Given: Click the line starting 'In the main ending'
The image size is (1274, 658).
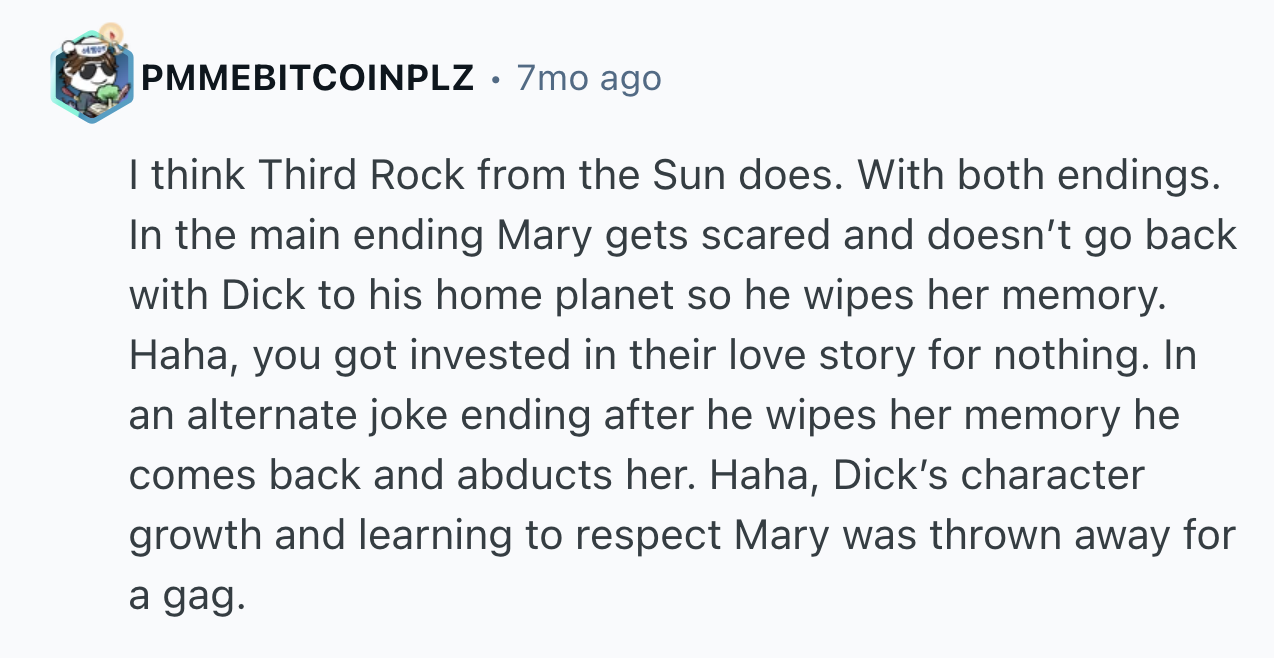Looking at the screenshot, I should [x=683, y=236].
